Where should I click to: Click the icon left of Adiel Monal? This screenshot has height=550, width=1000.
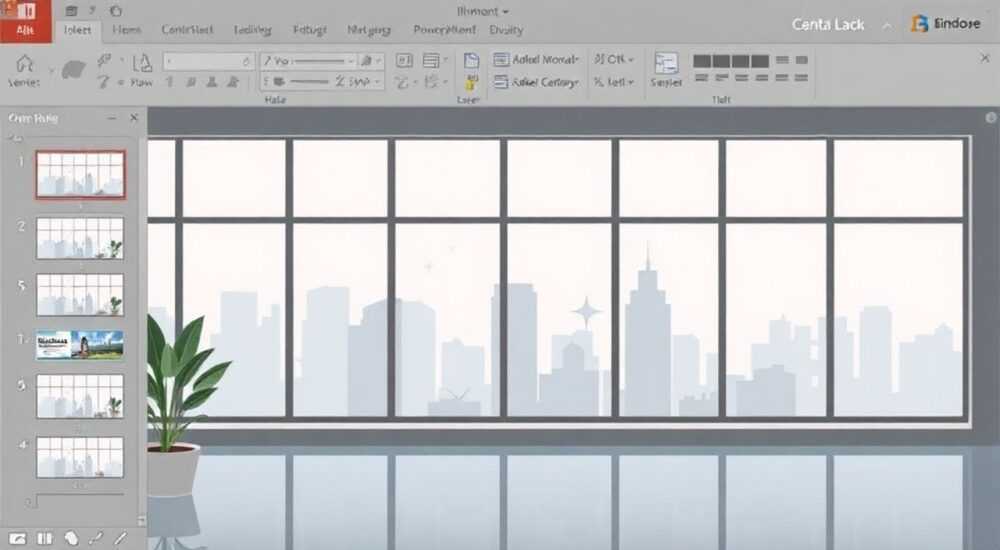(x=501, y=59)
